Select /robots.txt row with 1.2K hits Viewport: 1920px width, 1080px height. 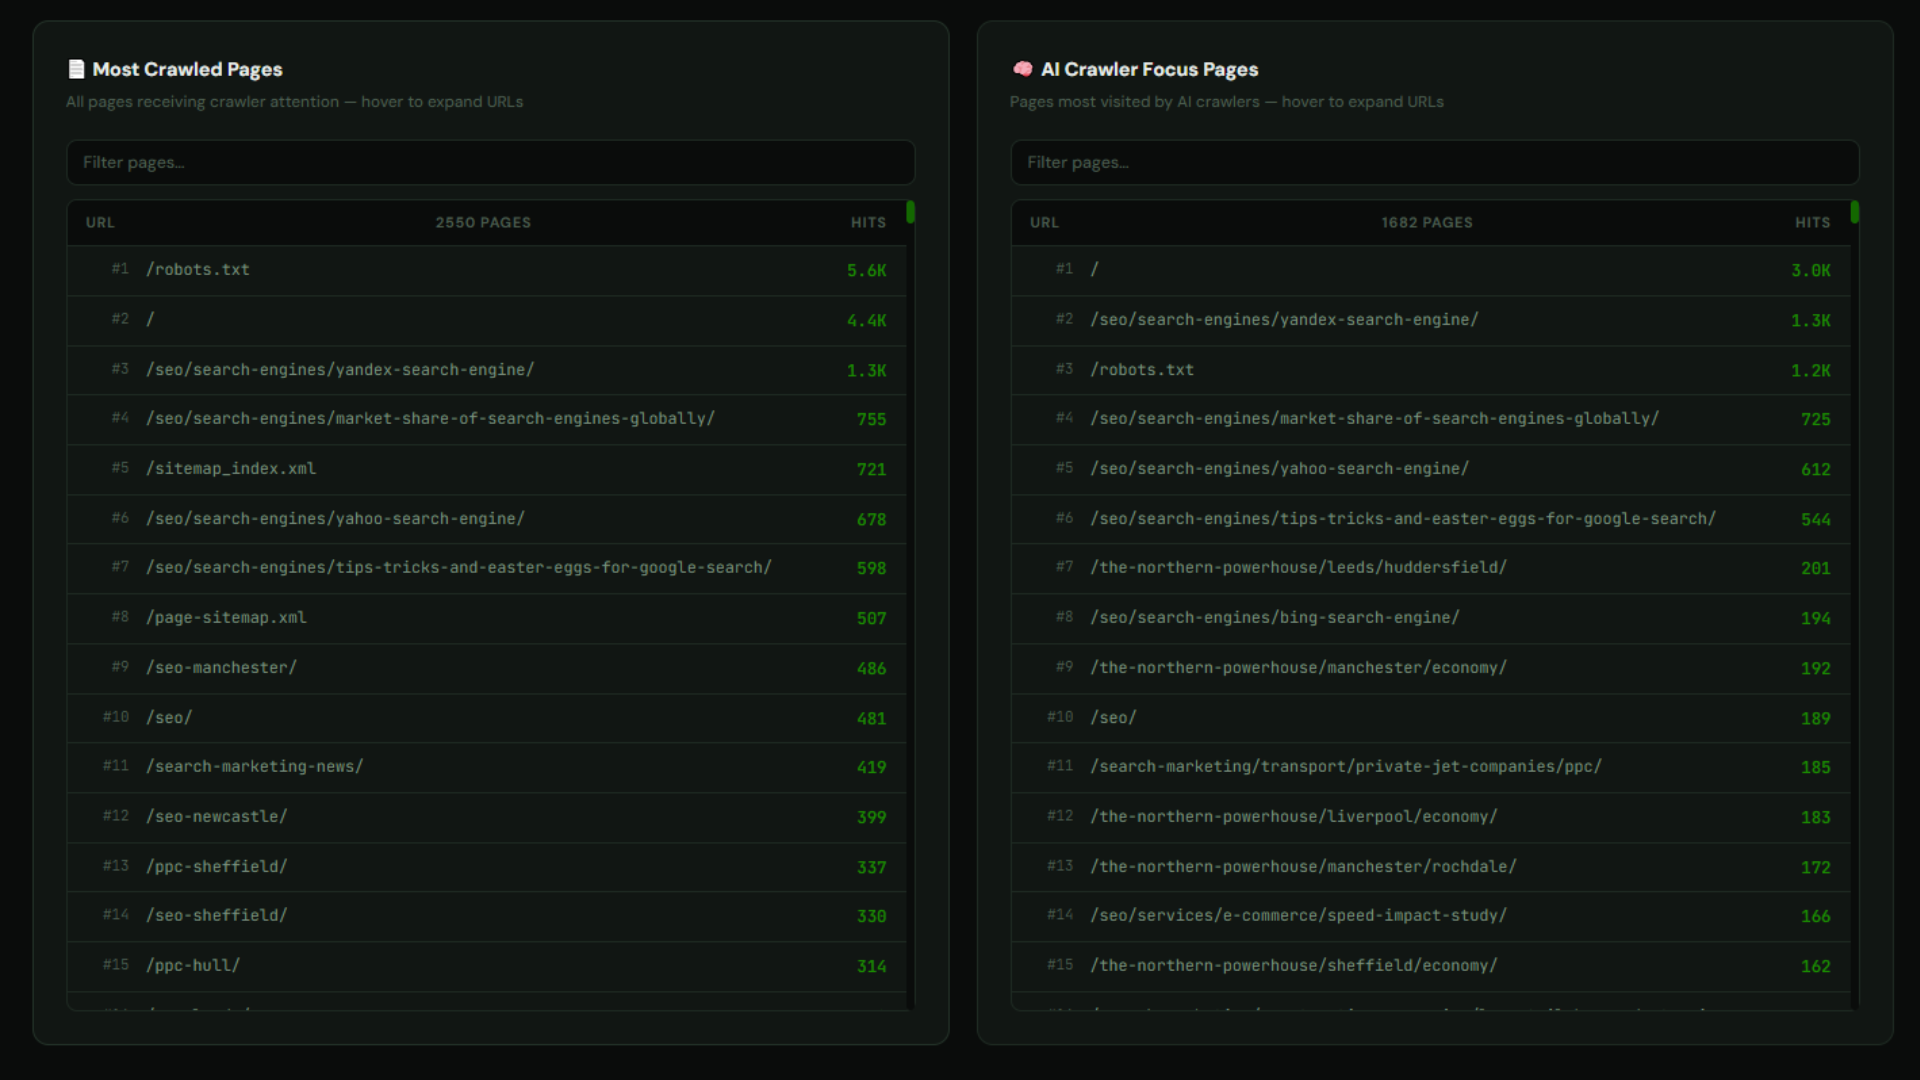click(1431, 370)
